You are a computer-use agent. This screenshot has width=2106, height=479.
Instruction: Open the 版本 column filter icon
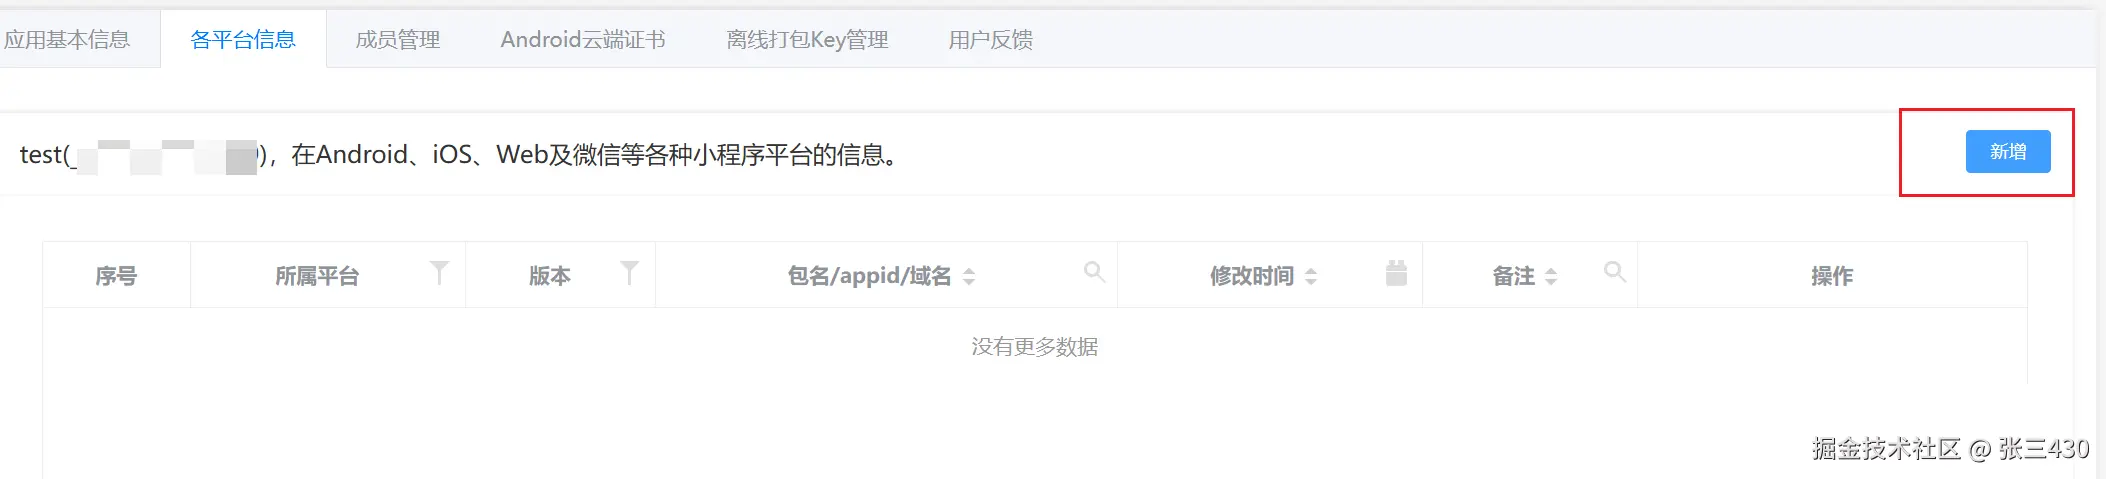pyautogui.click(x=629, y=272)
